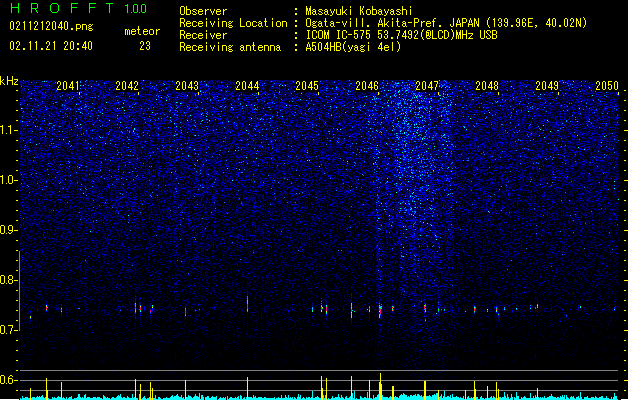Click the kHz axis unit label
Screen dimensions: 629x400
(x=9, y=81)
